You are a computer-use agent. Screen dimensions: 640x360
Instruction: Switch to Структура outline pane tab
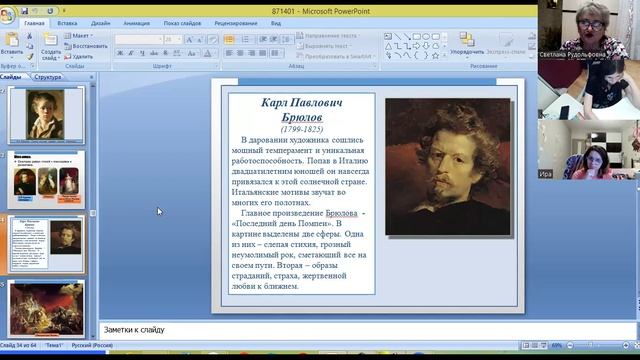click(x=48, y=77)
